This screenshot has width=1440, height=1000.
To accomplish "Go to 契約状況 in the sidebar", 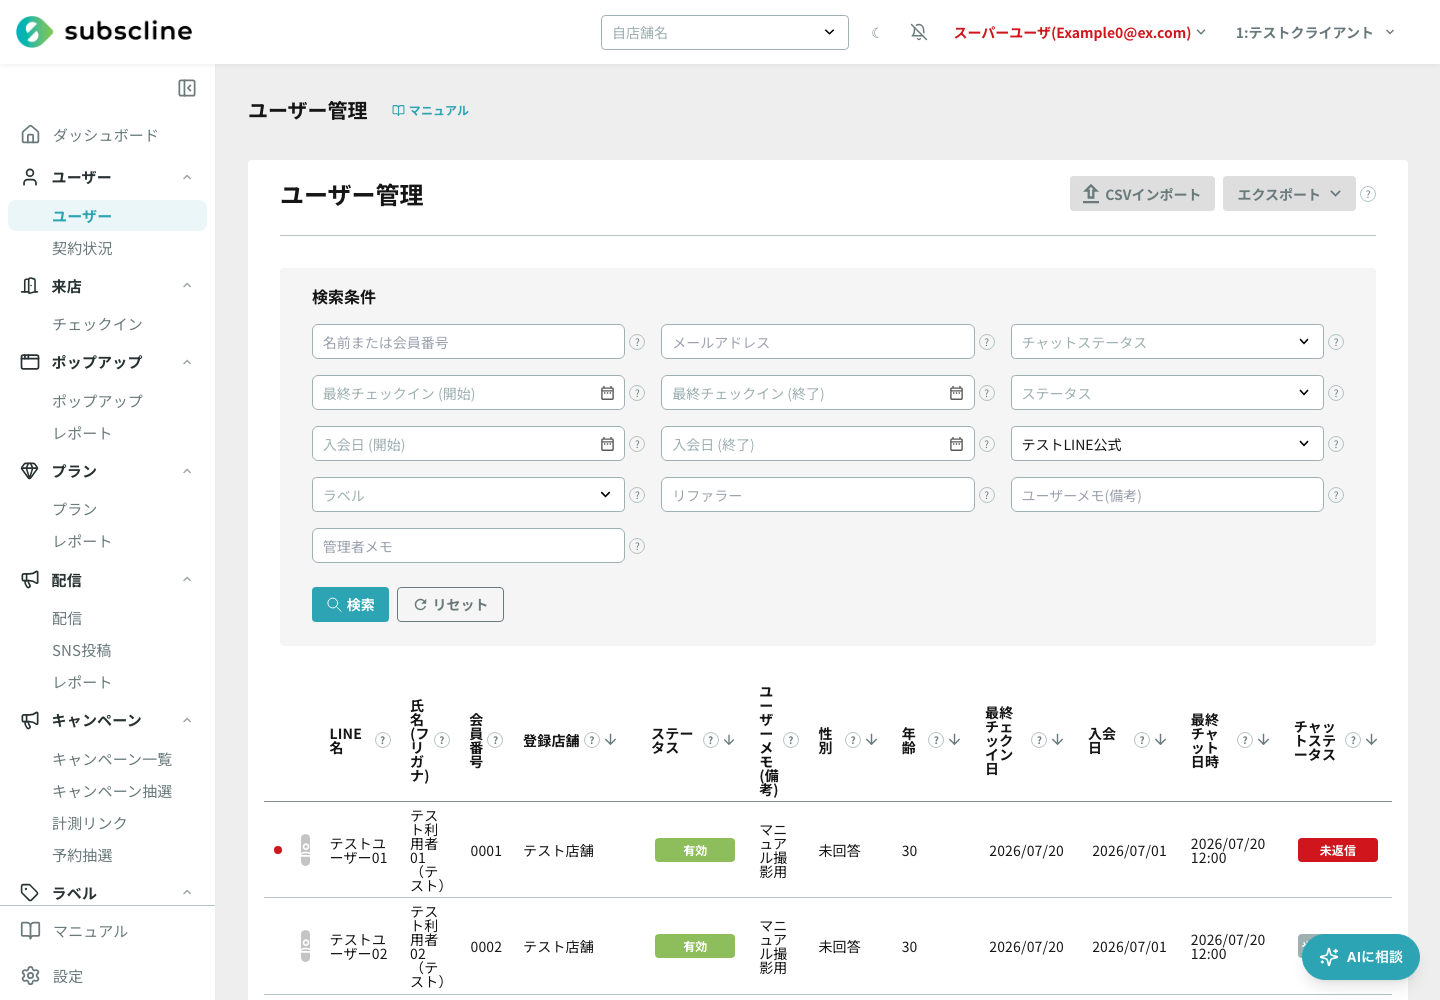I will [82, 248].
